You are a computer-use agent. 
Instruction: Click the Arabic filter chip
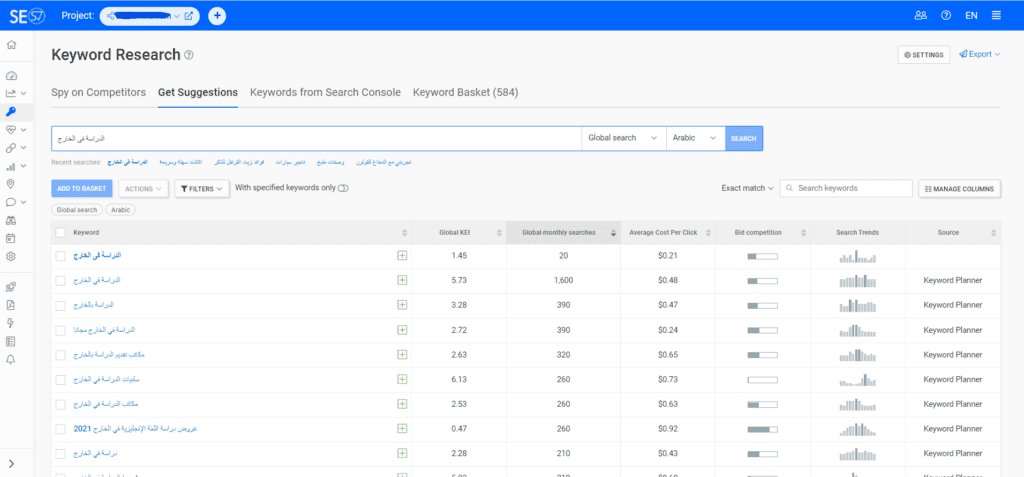coord(121,210)
